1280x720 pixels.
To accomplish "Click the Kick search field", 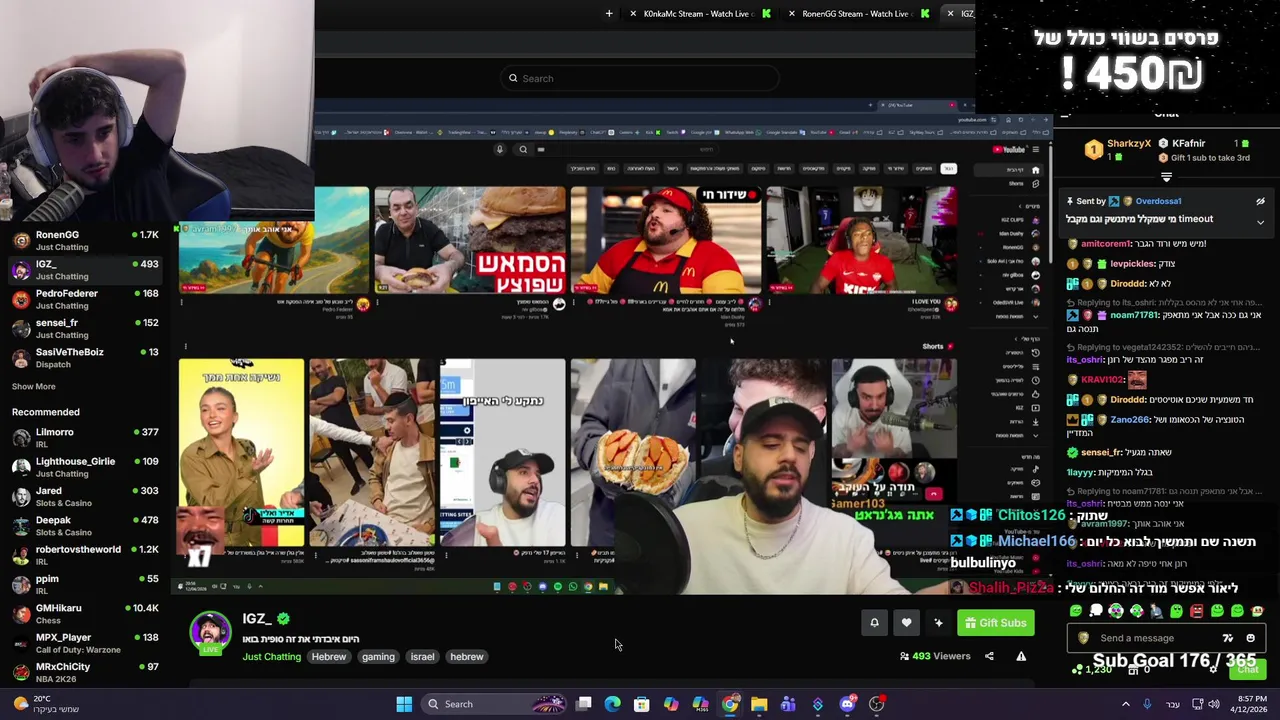I will [x=640, y=78].
